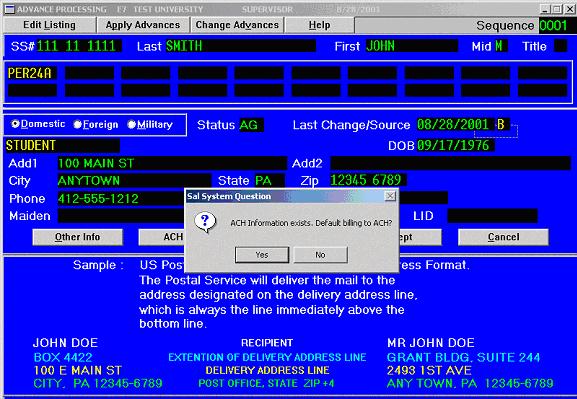
Task: Click the empty Title field
Action: [x=561, y=46]
